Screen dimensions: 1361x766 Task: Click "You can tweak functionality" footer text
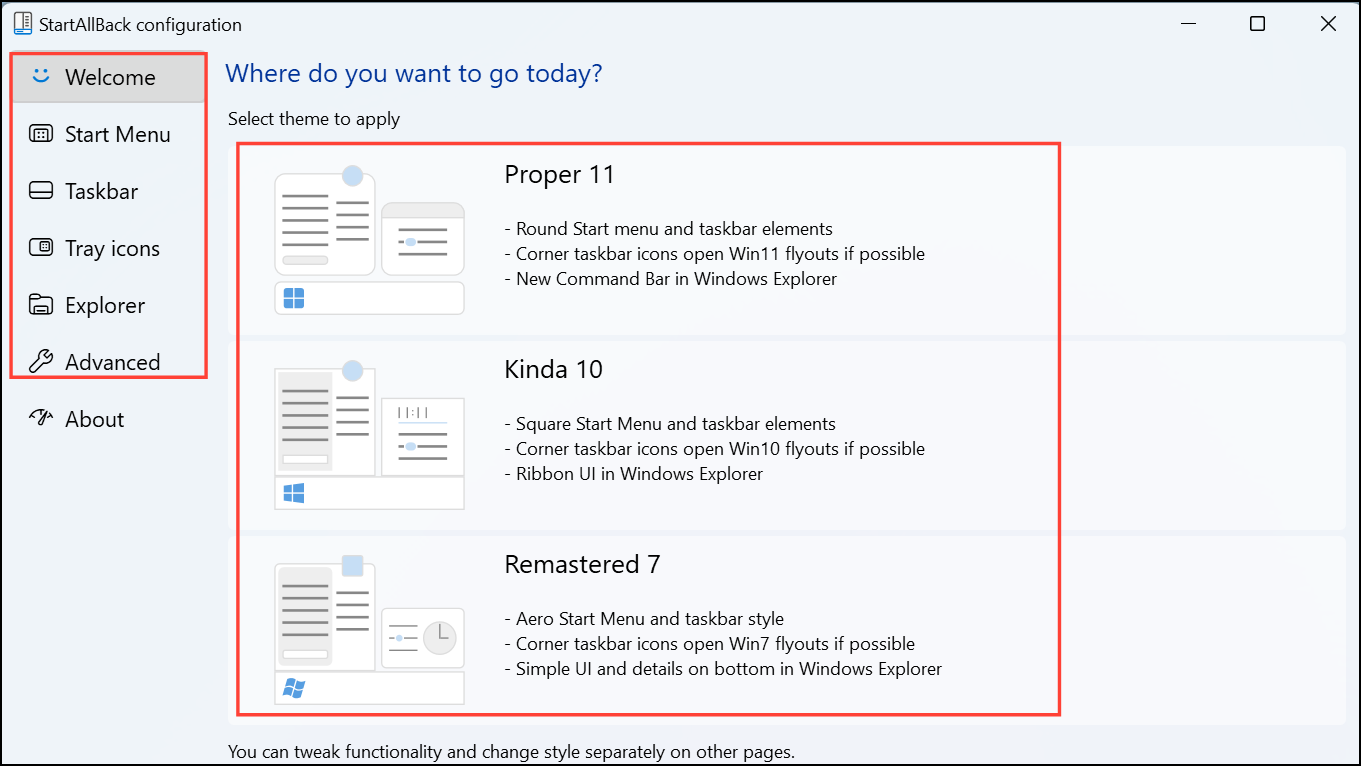coord(511,751)
